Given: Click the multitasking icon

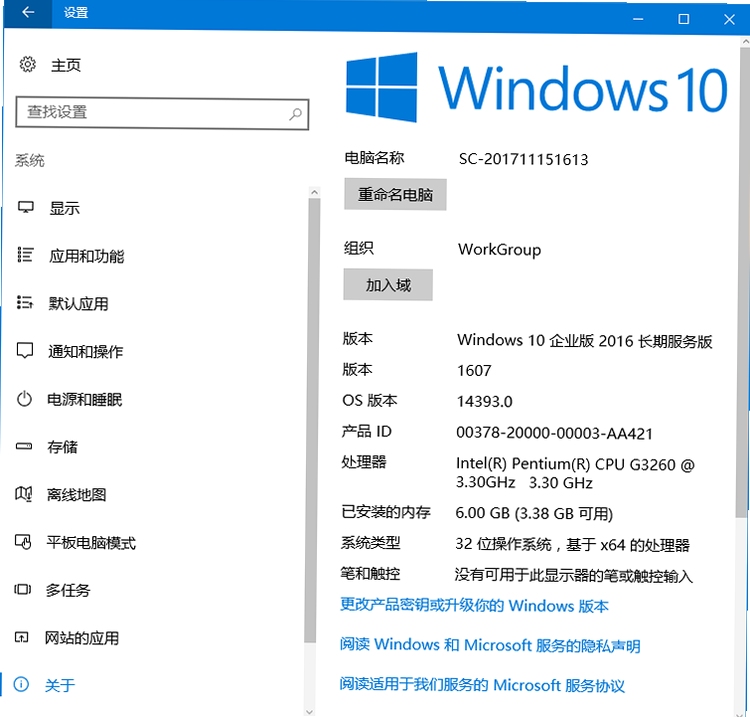Looking at the screenshot, I should coord(22,589).
